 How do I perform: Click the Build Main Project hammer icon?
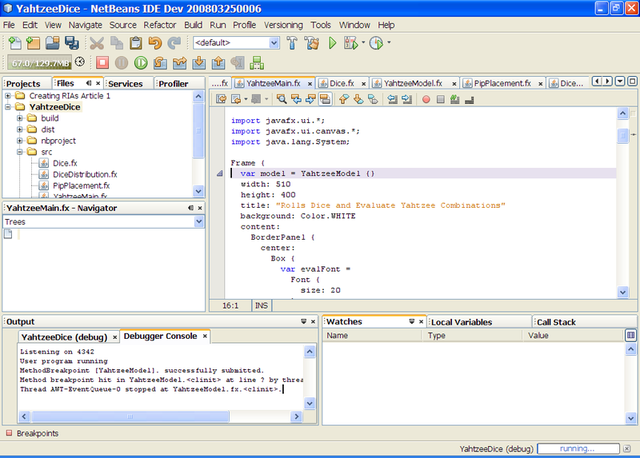(x=292, y=43)
